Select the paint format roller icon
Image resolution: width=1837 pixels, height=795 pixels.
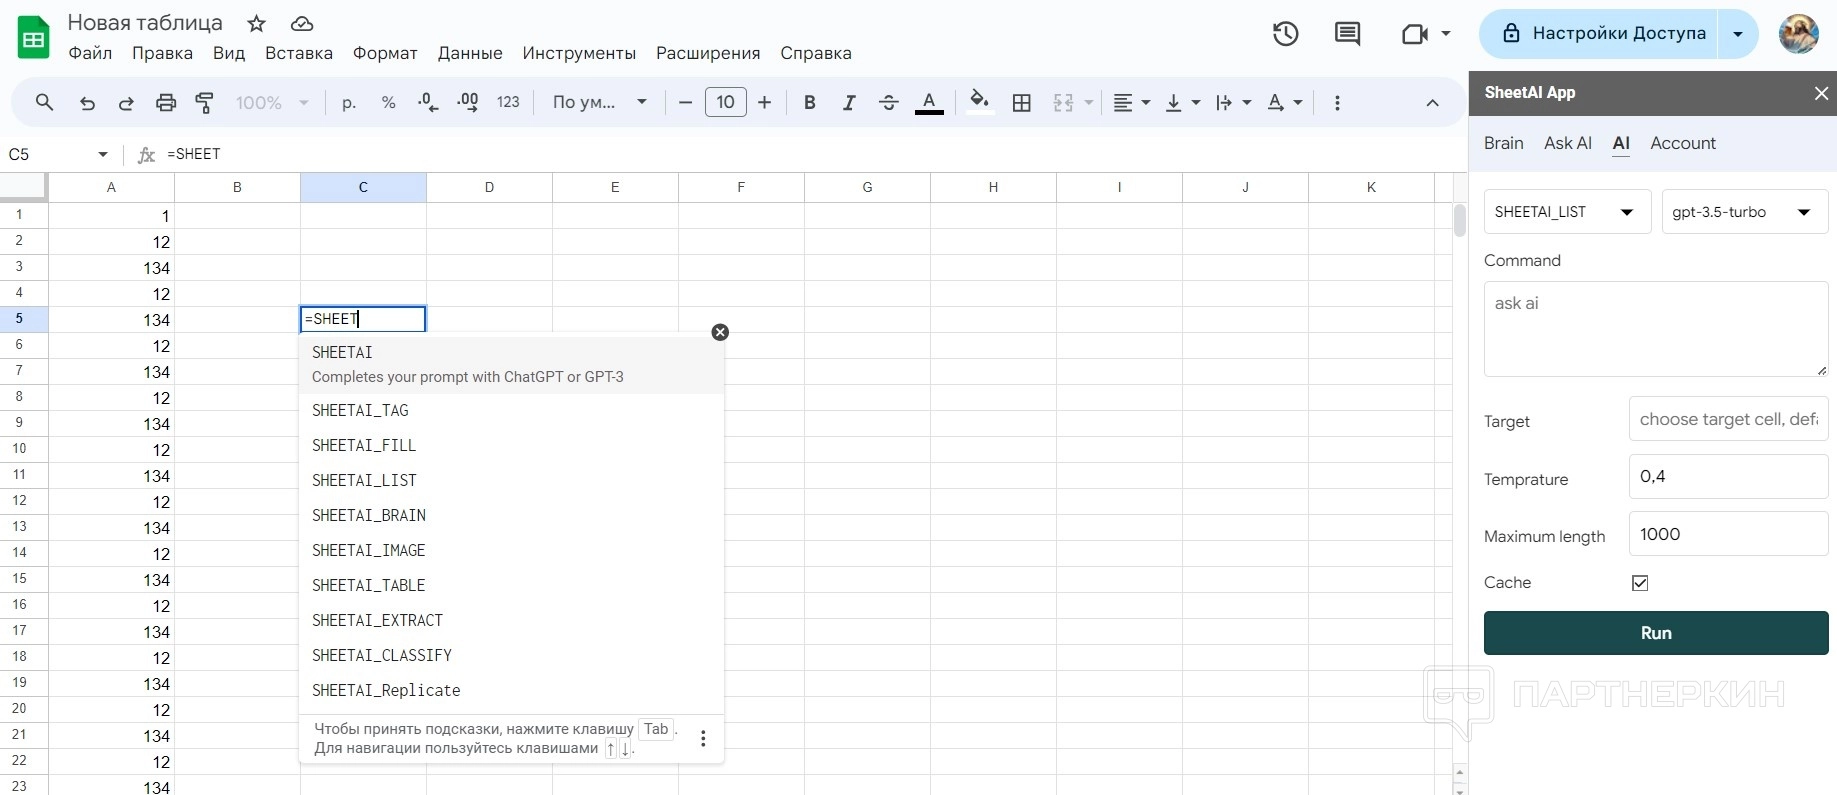coord(205,103)
